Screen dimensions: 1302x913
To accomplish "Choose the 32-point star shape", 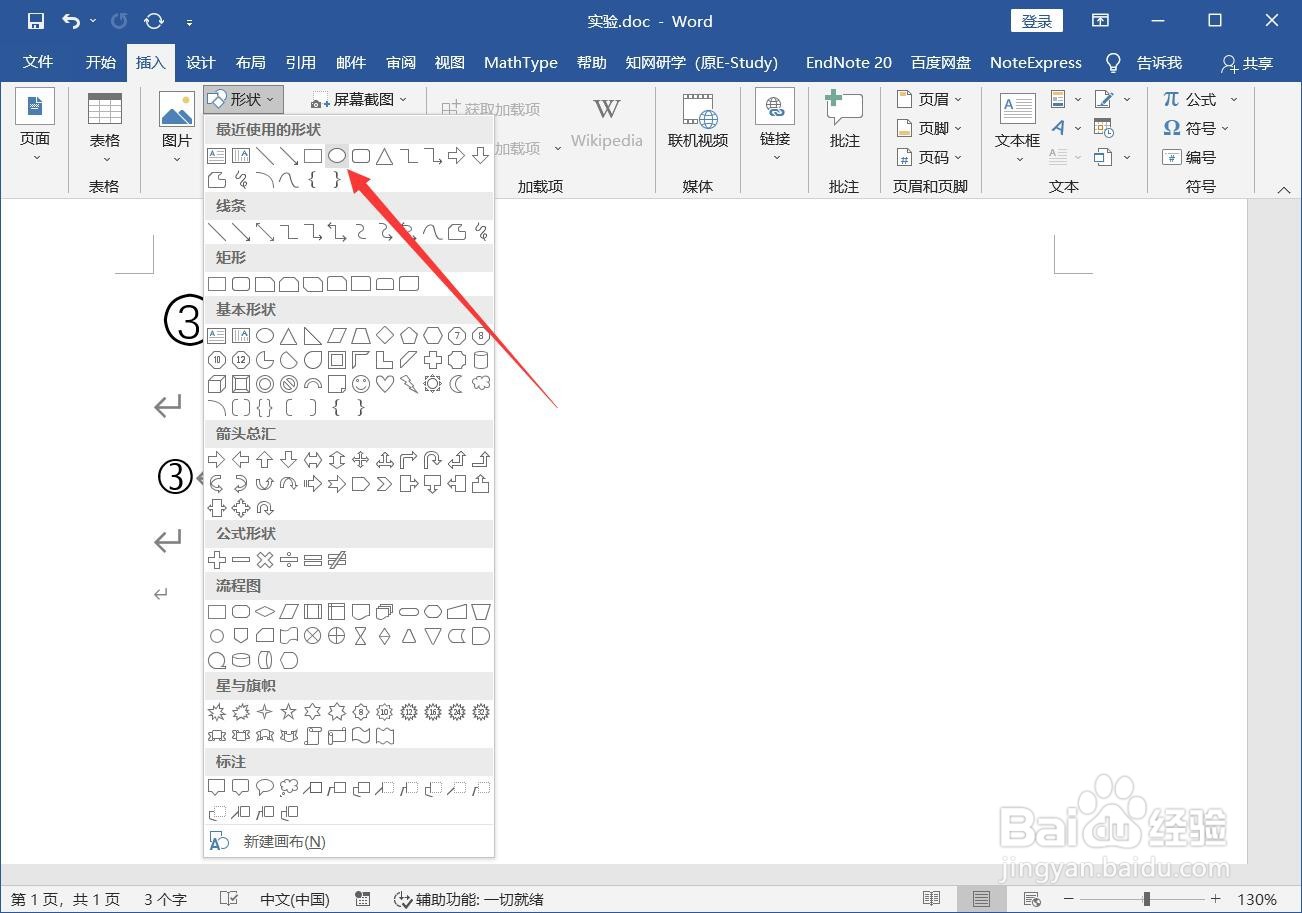I will coord(481,712).
